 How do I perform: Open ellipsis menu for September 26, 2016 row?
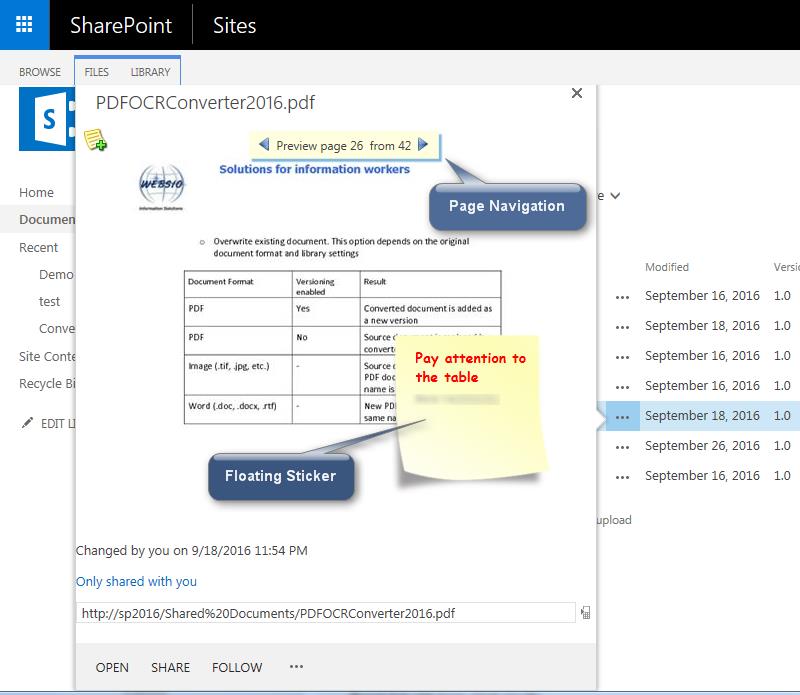[x=623, y=446]
